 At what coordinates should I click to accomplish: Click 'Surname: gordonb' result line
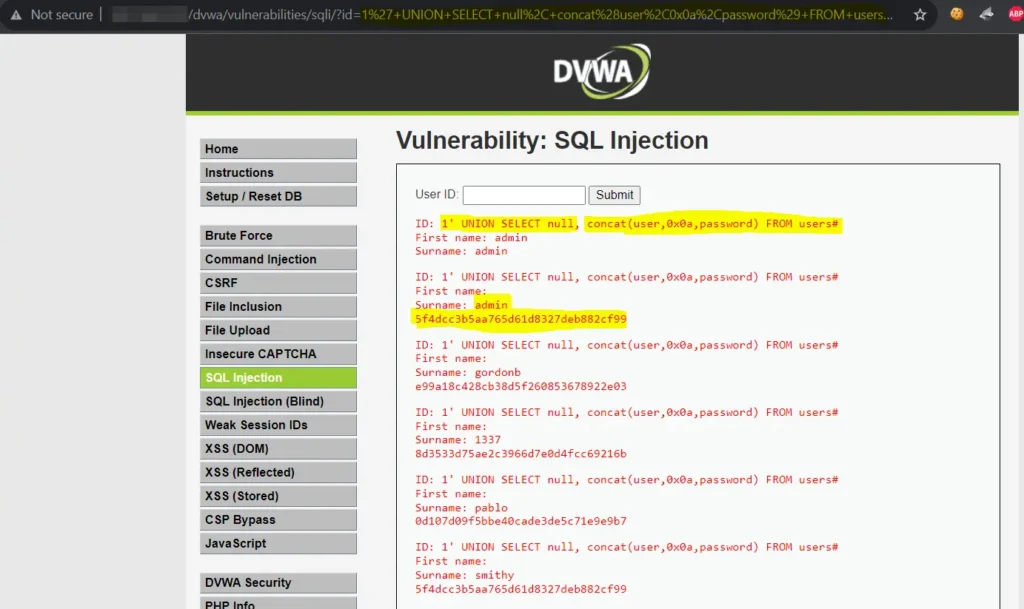(468, 373)
